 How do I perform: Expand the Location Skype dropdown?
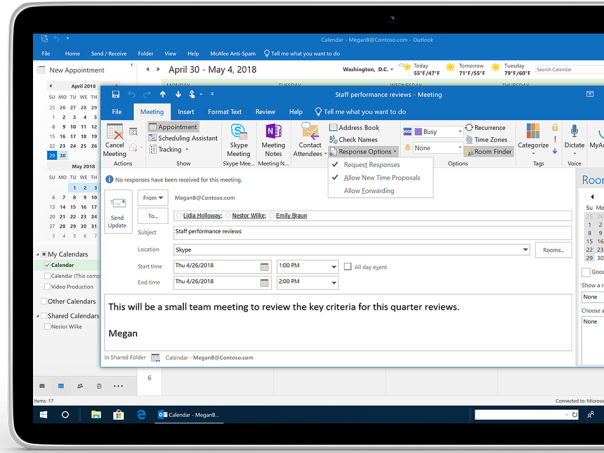tap(526, 250)
